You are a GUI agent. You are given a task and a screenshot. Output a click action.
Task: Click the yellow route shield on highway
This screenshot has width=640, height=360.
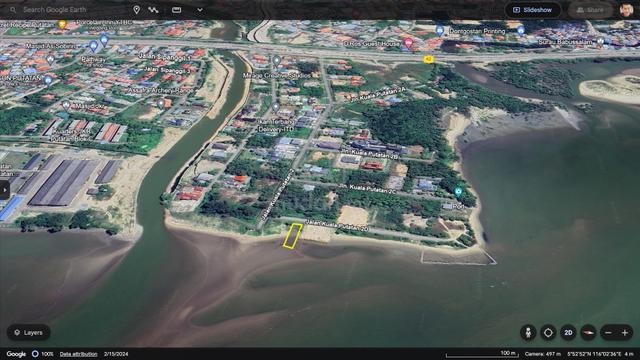(428, 59)
